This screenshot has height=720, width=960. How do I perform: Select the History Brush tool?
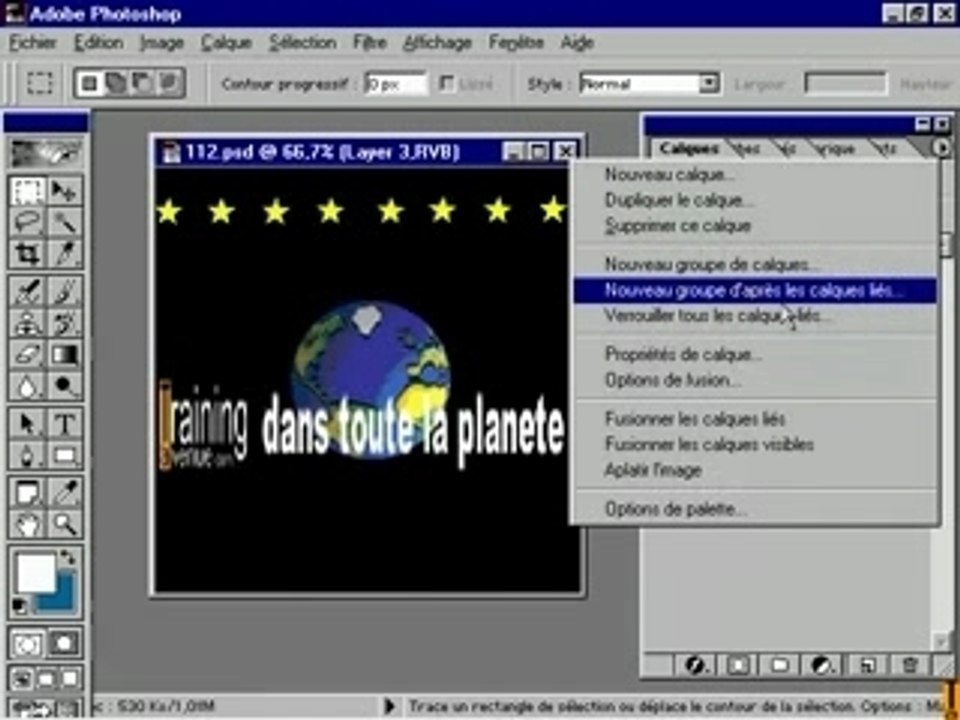point(64,323)
